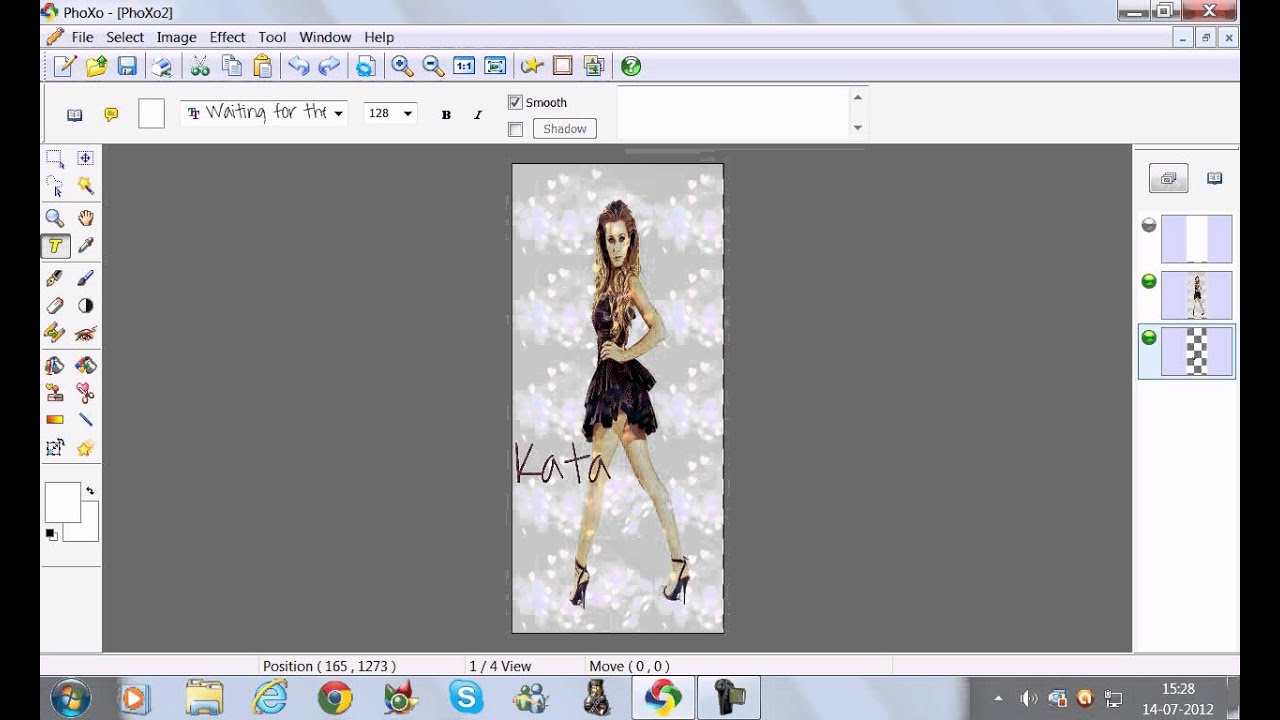
Task: Hide the layer showing the woman thumbnail
Action: point(1149,282)
